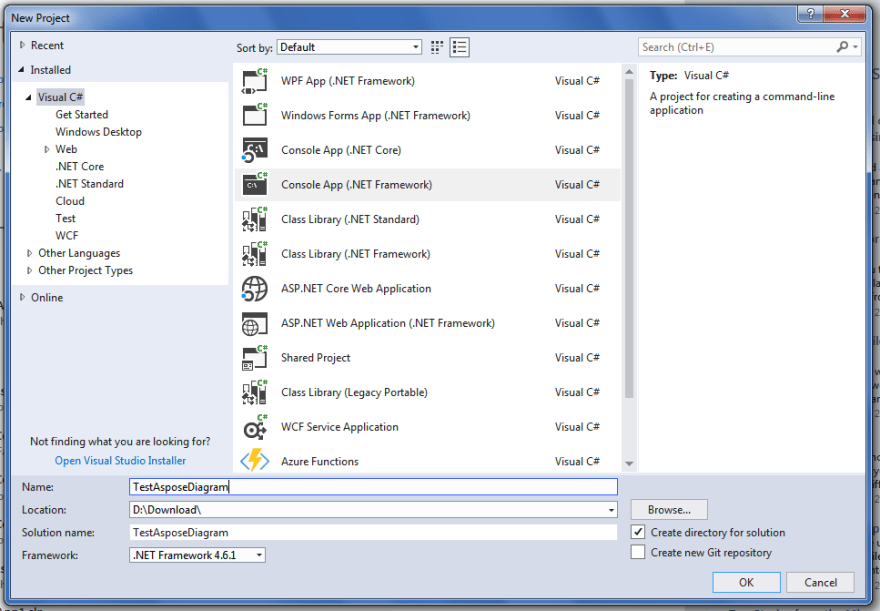Open the Location path dropdown

point(611,510)
